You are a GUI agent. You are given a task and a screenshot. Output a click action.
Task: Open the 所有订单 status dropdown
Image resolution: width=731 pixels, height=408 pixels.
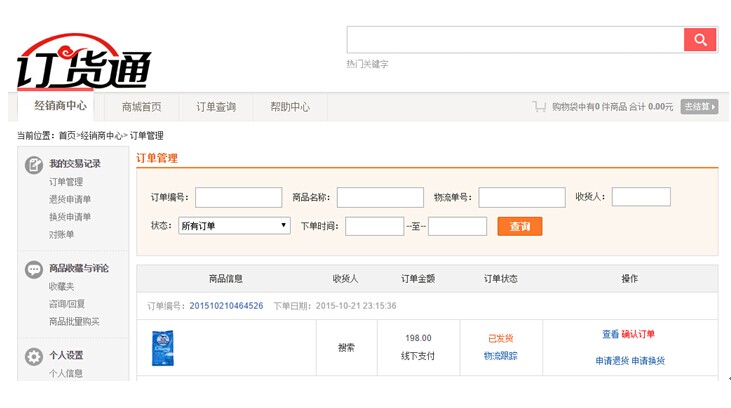click(234, 226)
